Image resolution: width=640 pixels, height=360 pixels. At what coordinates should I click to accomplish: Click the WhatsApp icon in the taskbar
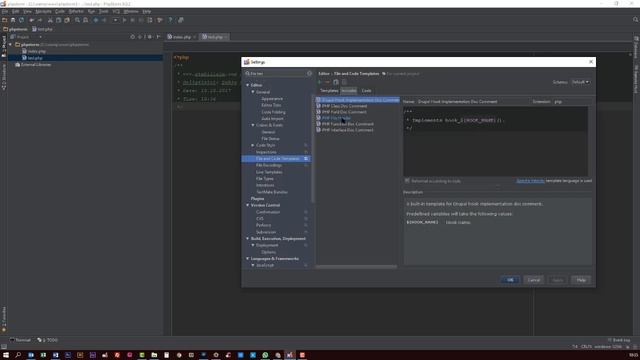pos(265,355)
